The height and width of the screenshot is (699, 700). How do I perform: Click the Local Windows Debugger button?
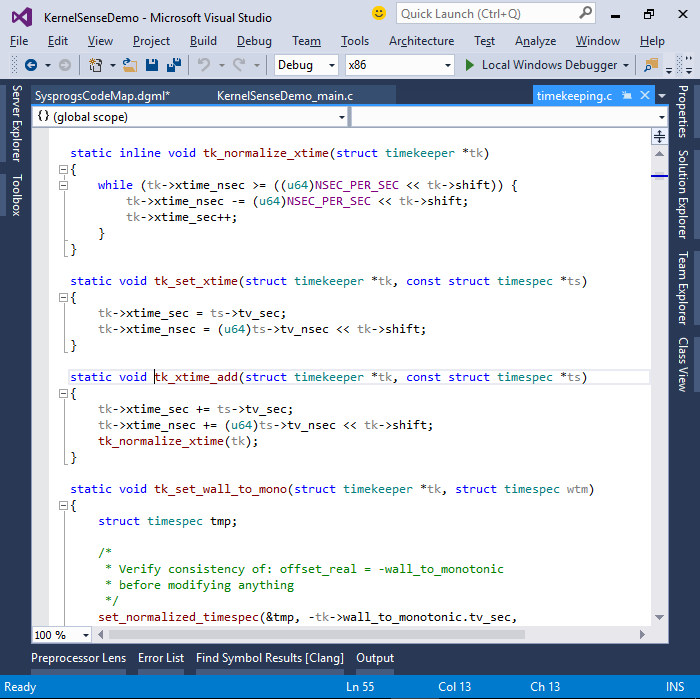click(542, 65)
